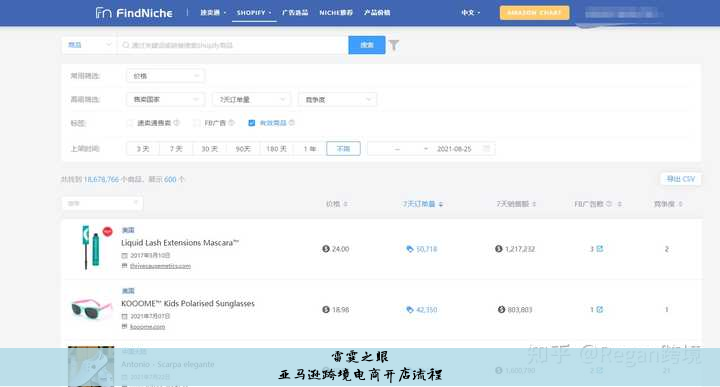Sort by the 7天订单量 column header

coord(422,204)
